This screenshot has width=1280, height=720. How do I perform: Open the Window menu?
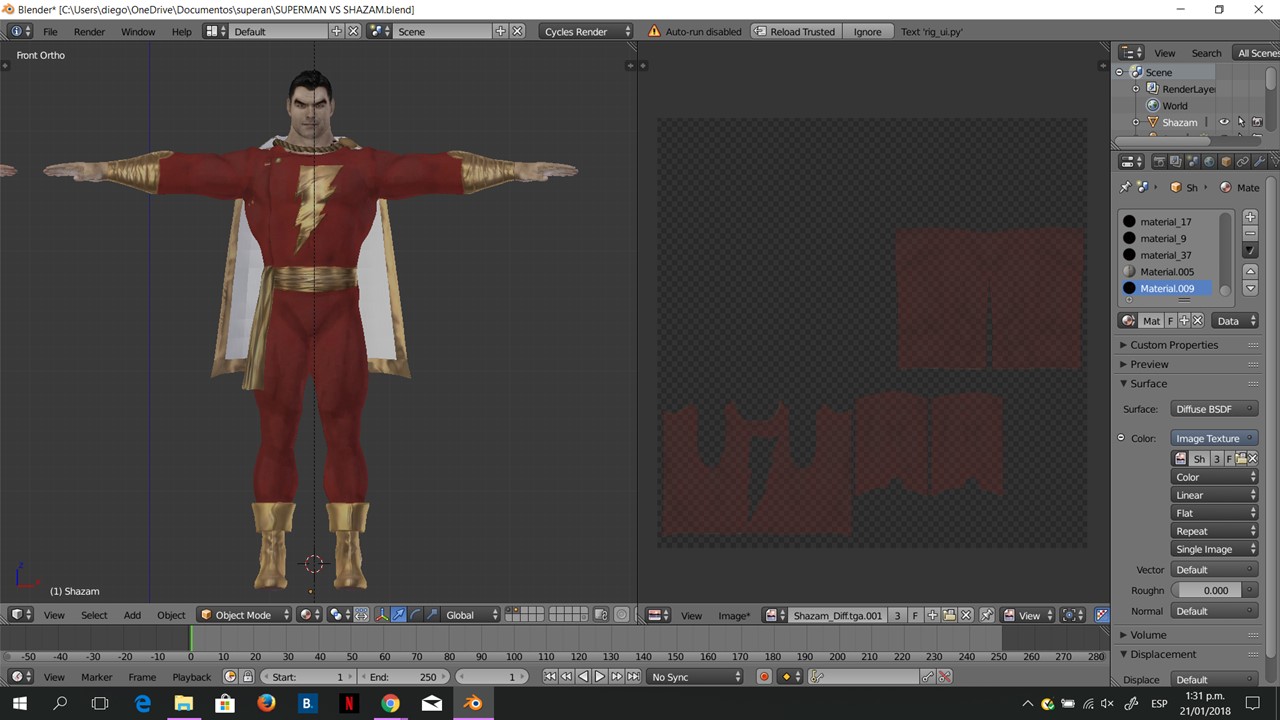pyautogui.click(x=138, y=31)
